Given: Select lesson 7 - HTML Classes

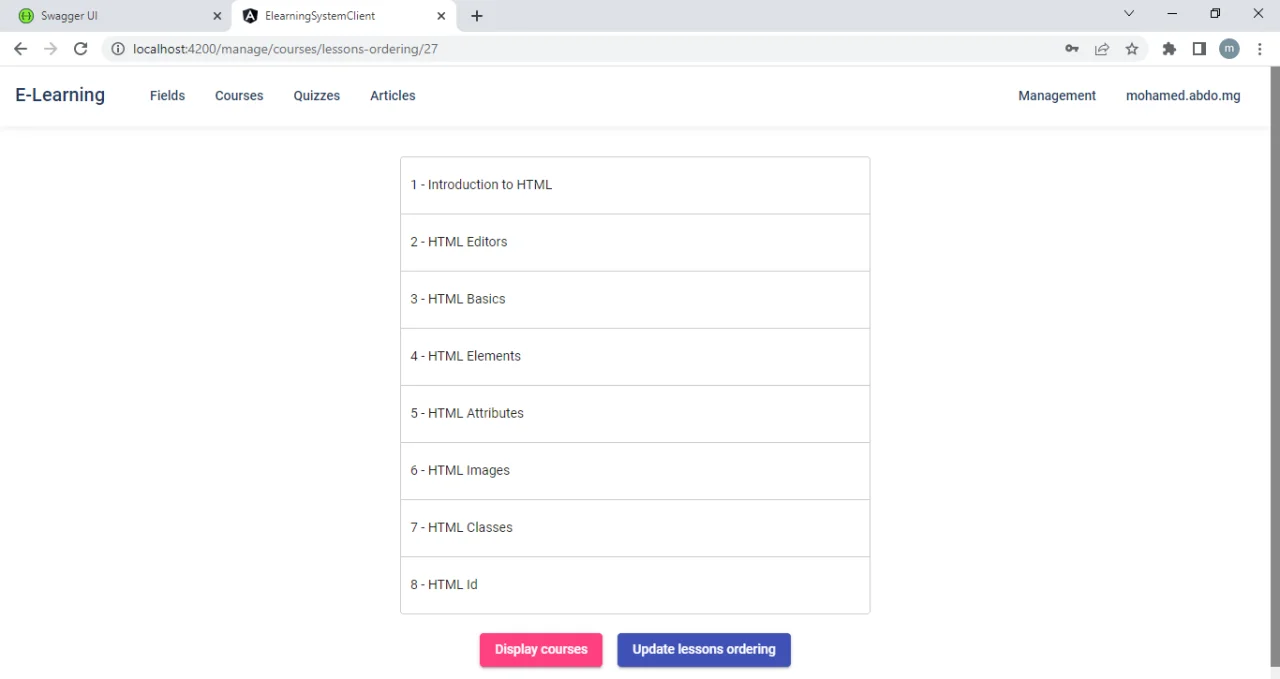Looking at the screenshot, I should 635,527.
